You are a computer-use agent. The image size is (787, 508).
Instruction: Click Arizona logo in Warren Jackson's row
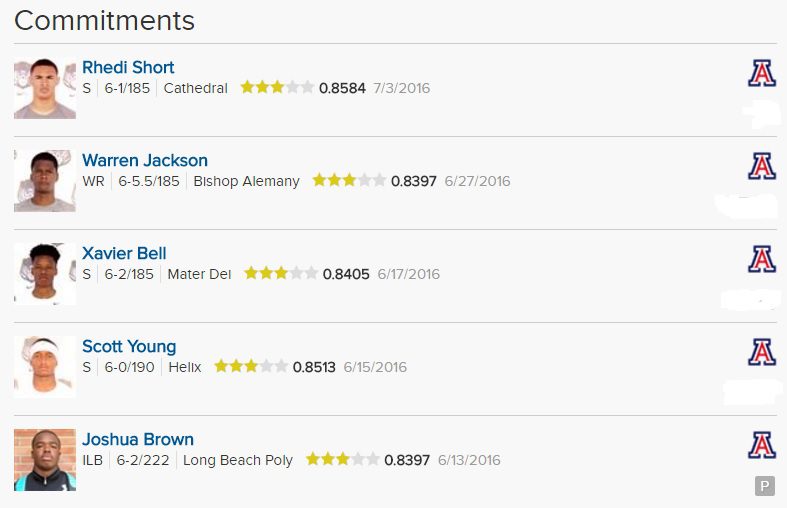click(762, 166)
